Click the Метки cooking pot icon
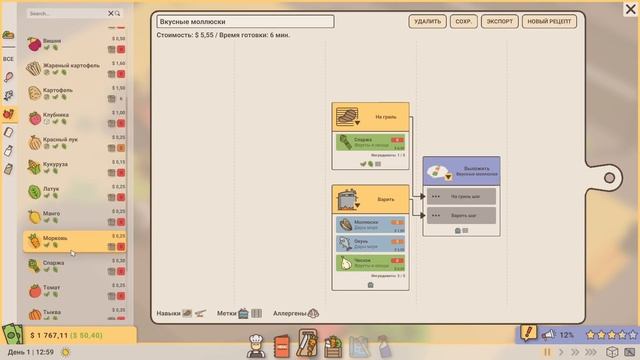Image resolution: width=640 pixels, height=360 pixels. pyautogui.click(x=243, y=313)
